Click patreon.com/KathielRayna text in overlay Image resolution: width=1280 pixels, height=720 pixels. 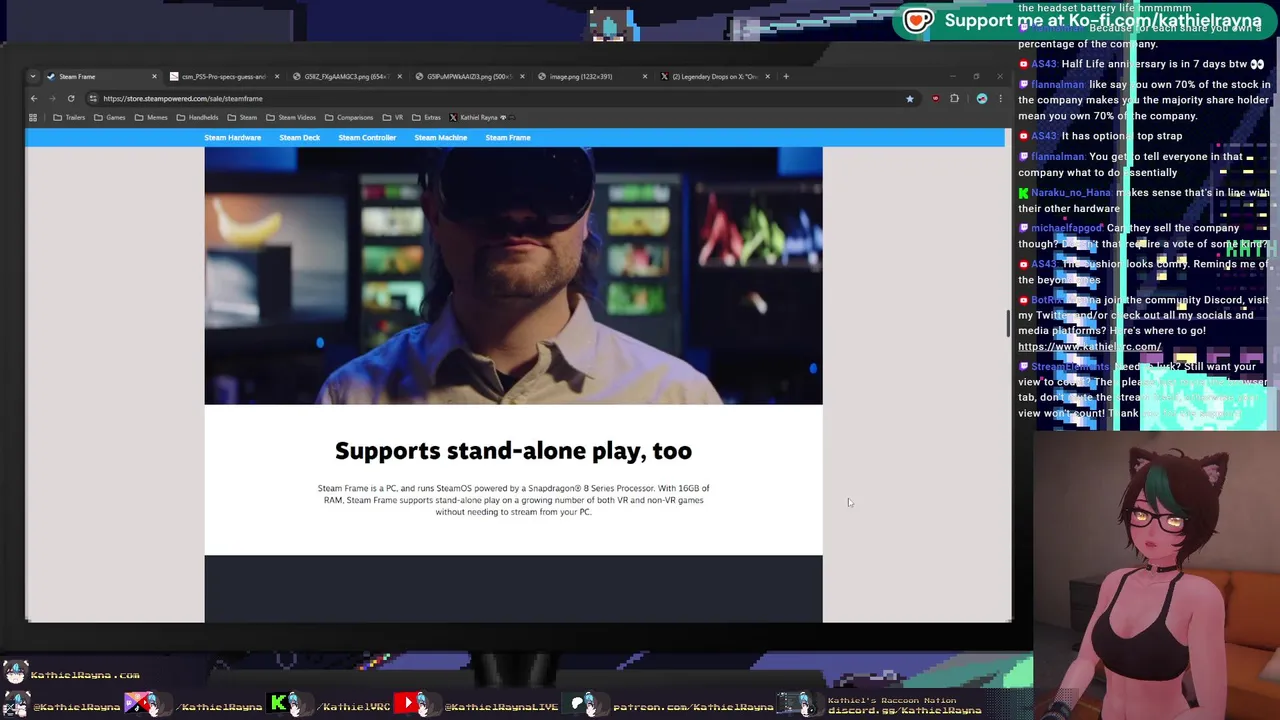[x=693, y=707]
